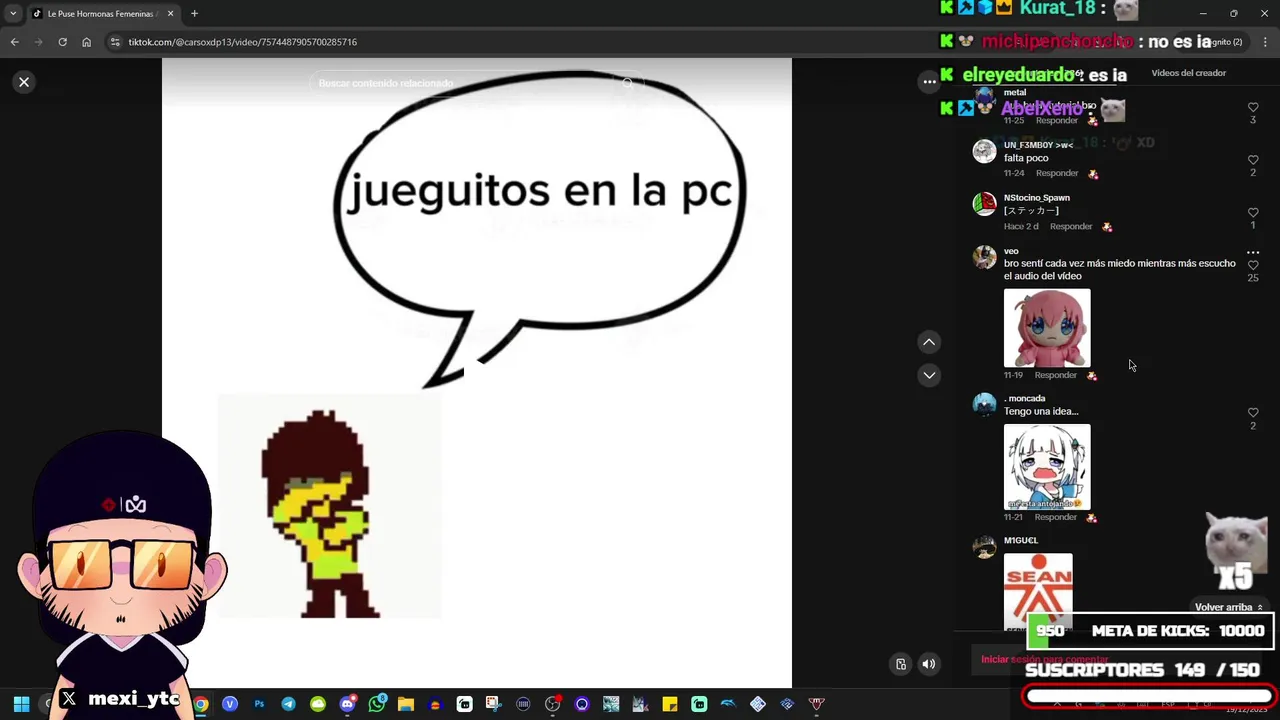Screen dimensions: 1280x720
Task: Go to next video with down chevron
Action: point(929,375)
